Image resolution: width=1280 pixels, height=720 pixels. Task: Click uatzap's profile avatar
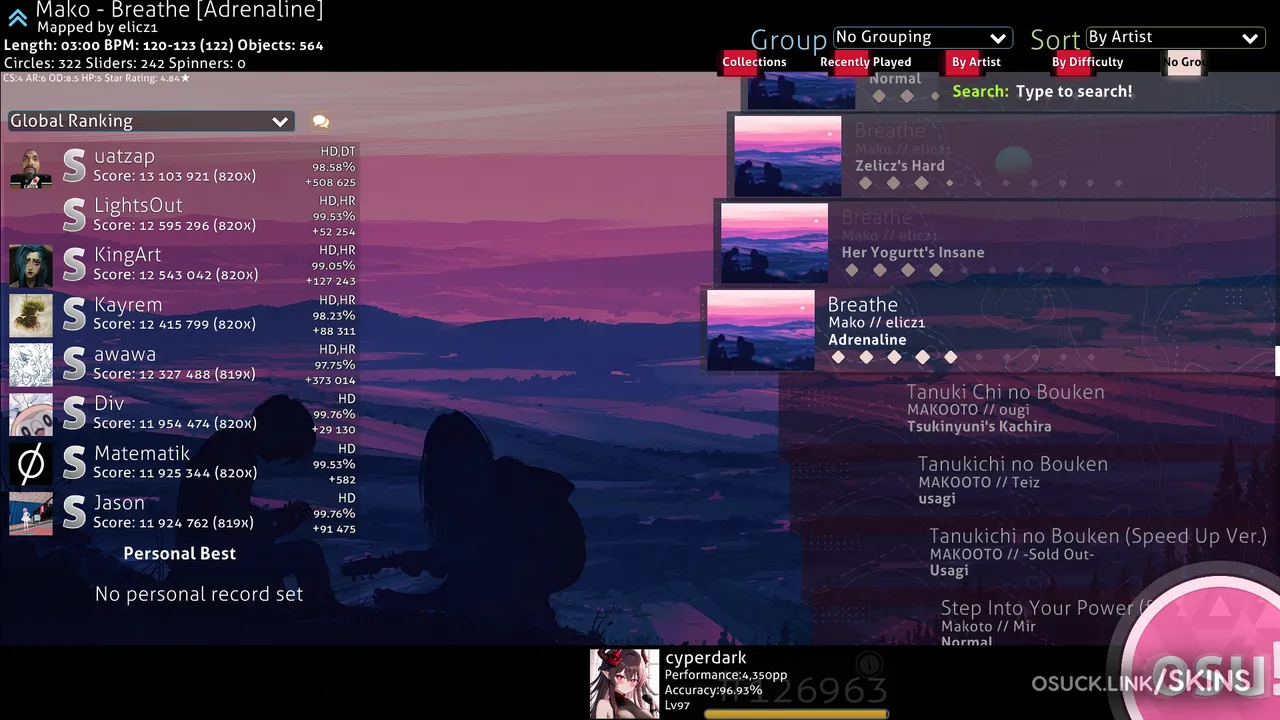[x=31, y=166]
